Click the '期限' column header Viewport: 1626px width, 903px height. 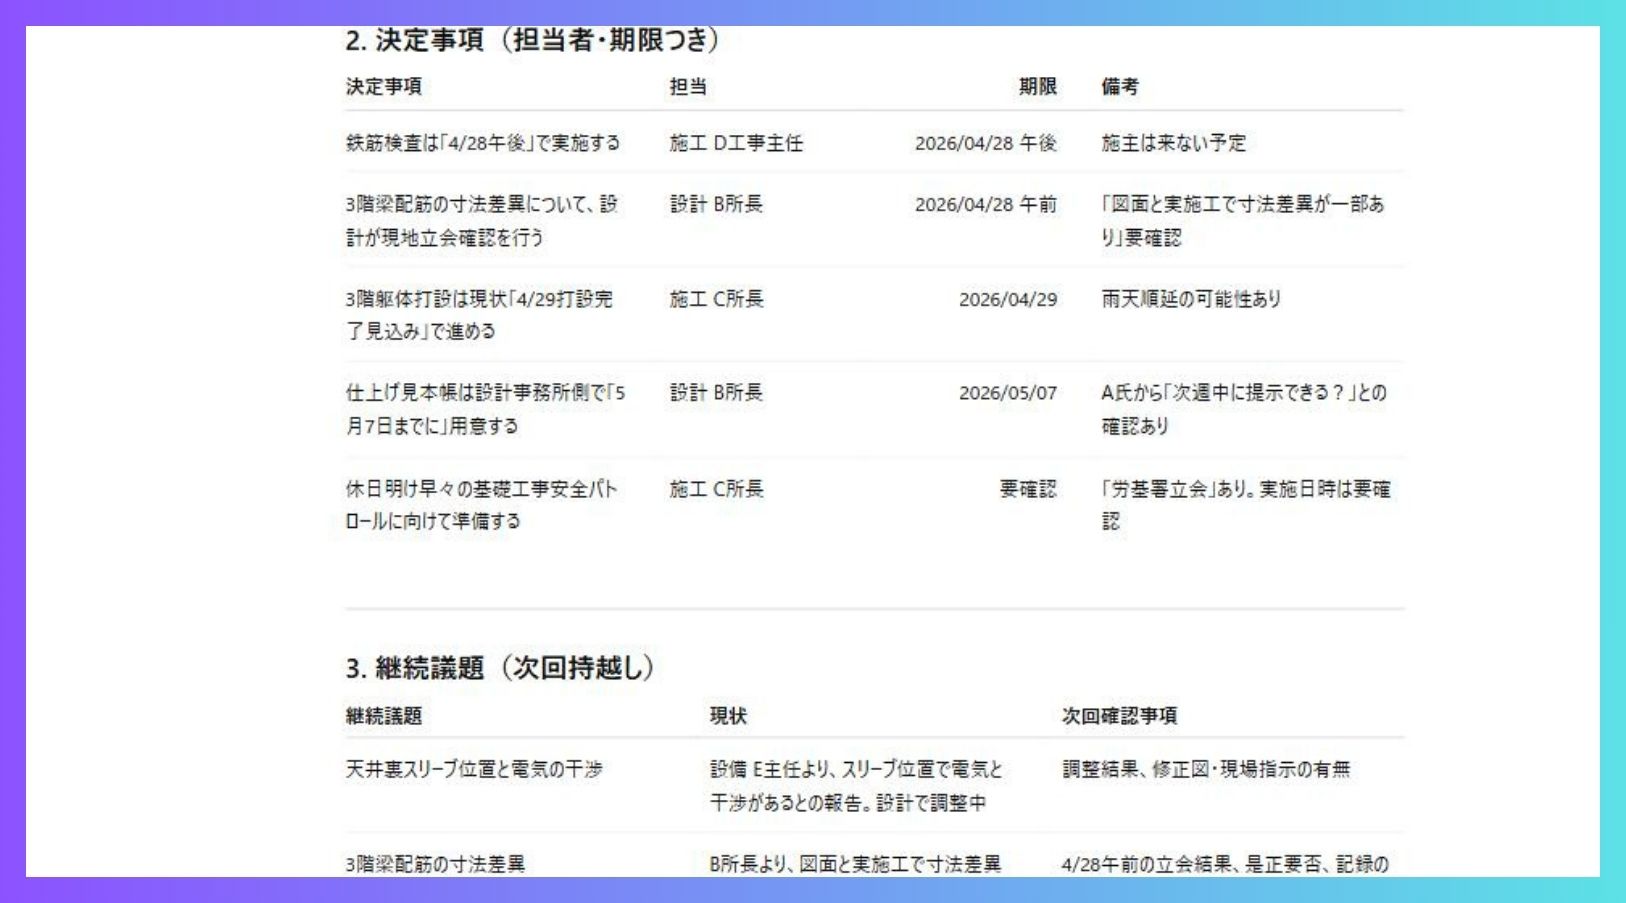tap(1038, 87)
